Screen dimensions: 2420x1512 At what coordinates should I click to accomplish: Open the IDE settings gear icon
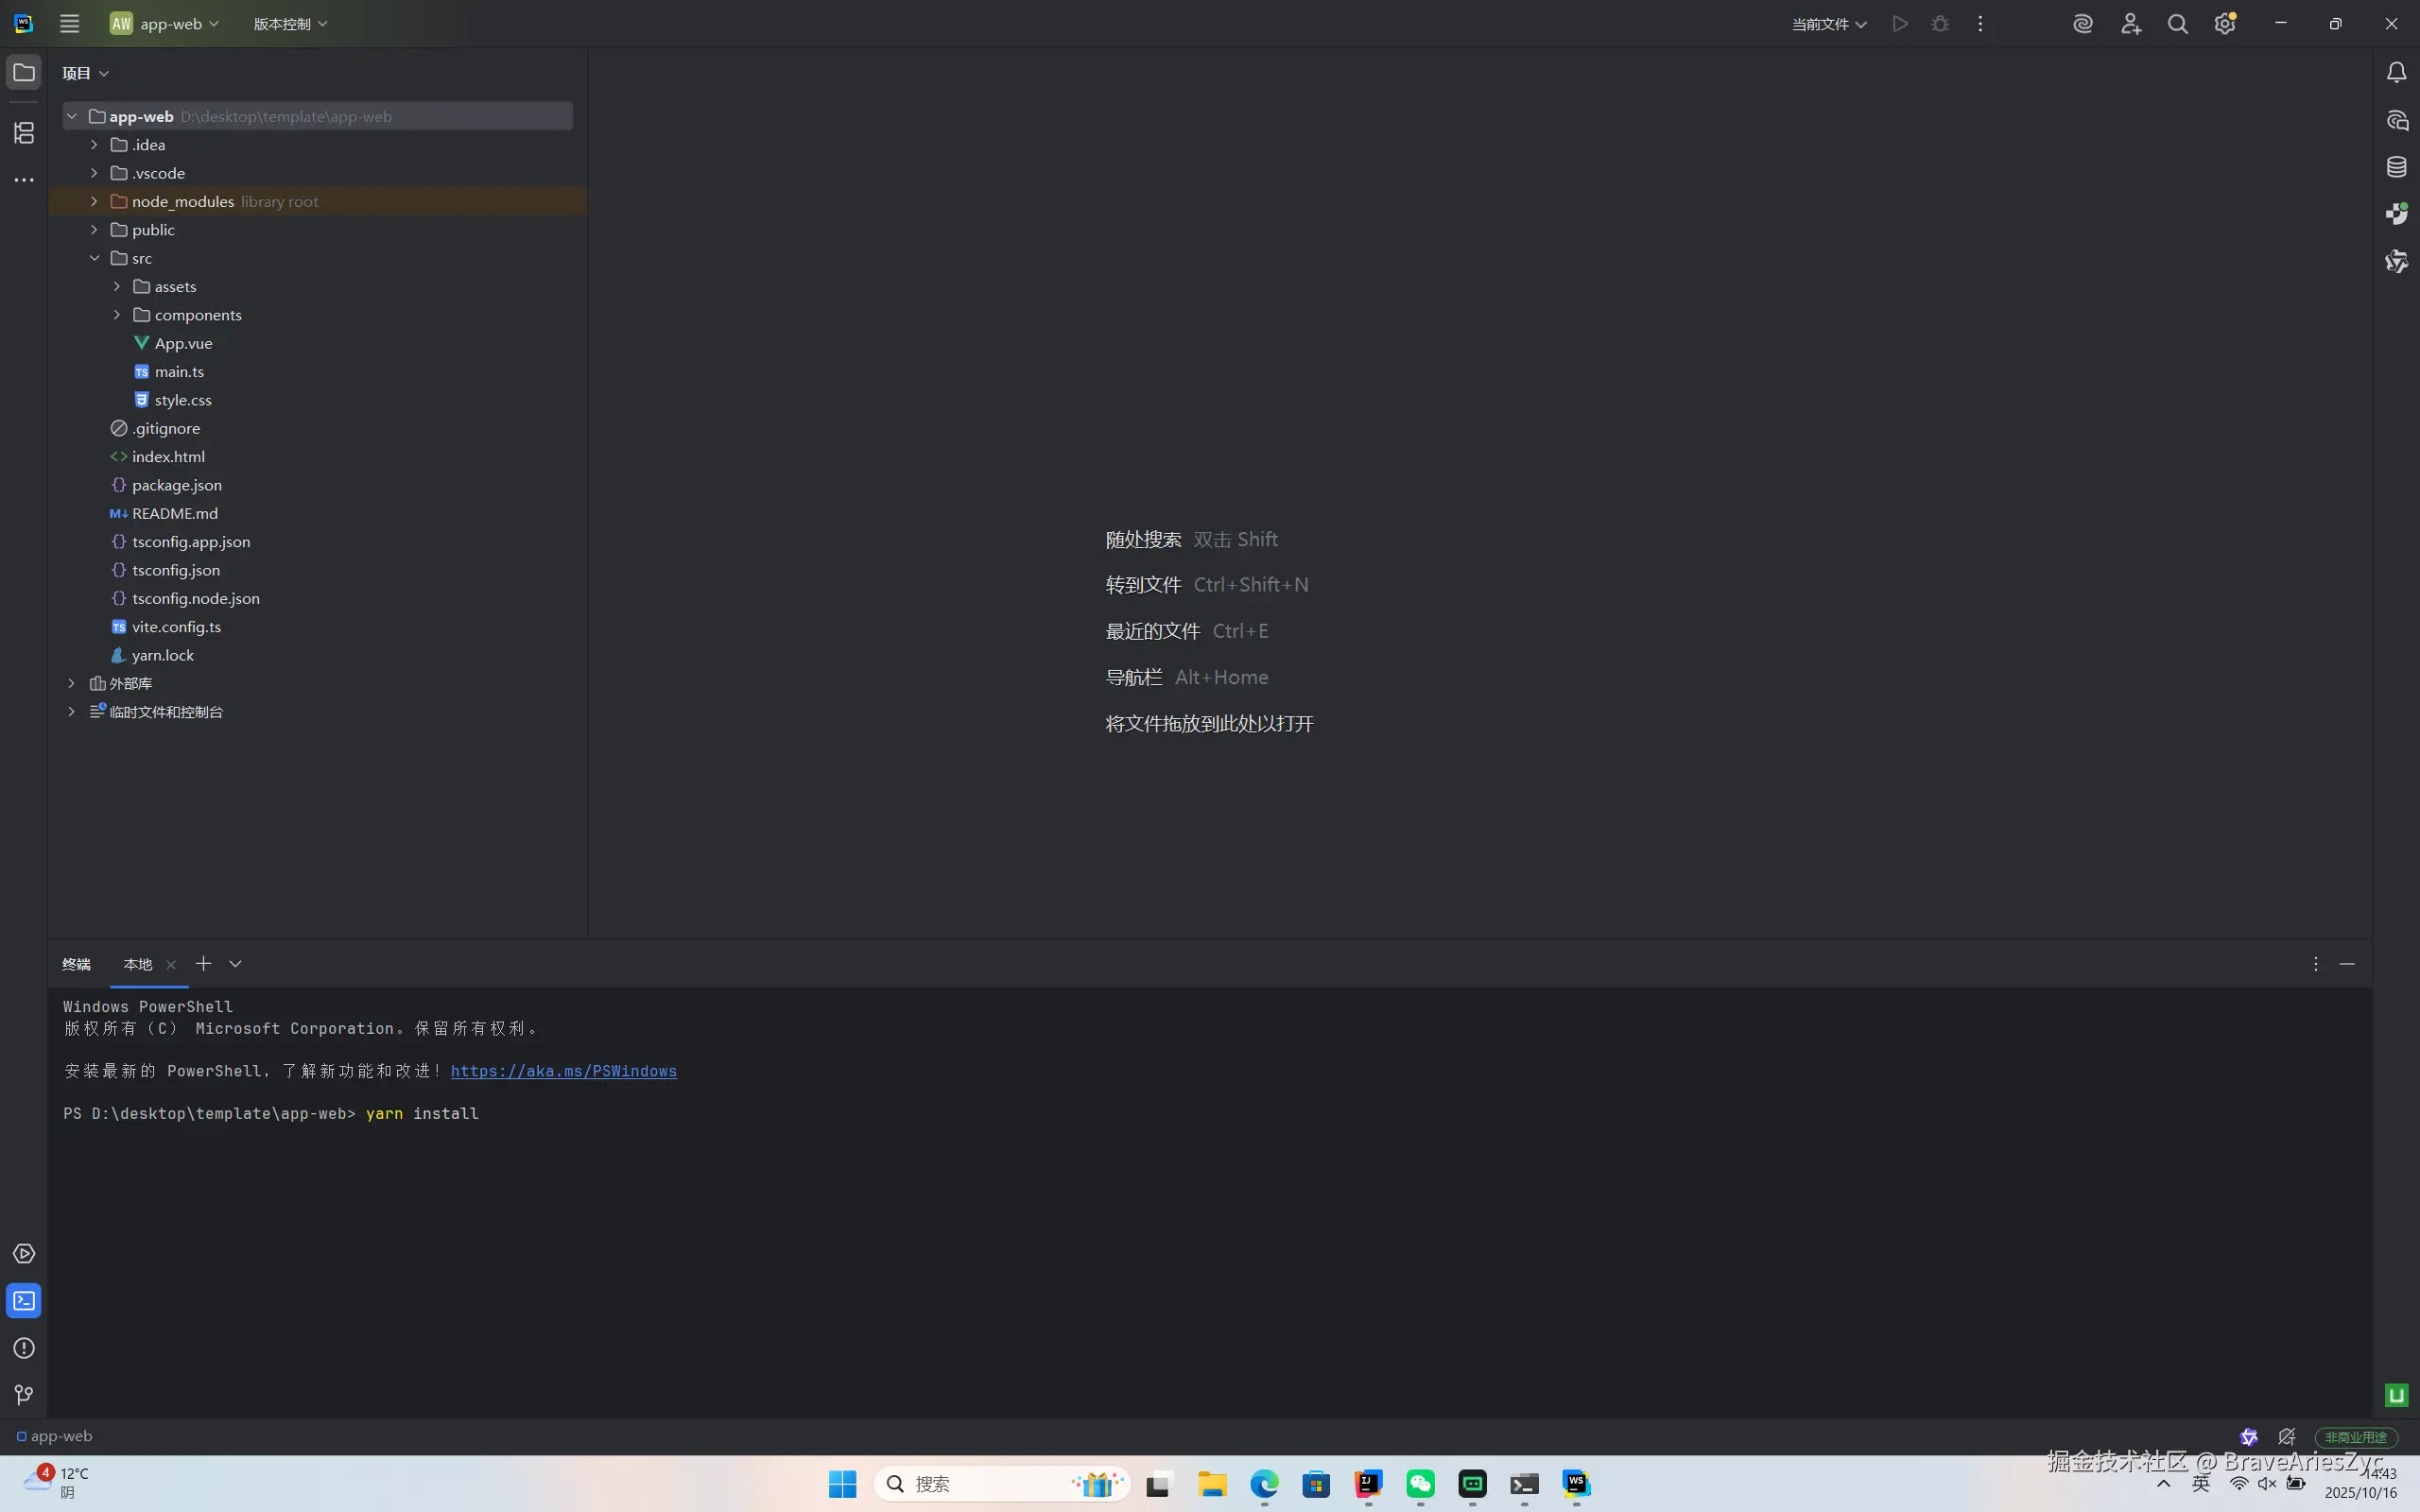tap(2224, 24)
